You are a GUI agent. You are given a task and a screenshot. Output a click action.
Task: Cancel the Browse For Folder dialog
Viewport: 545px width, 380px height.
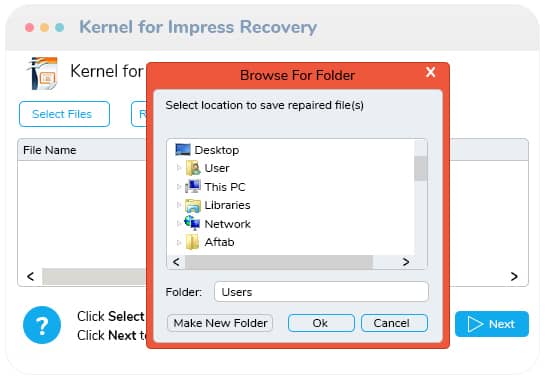click(394, 323)
